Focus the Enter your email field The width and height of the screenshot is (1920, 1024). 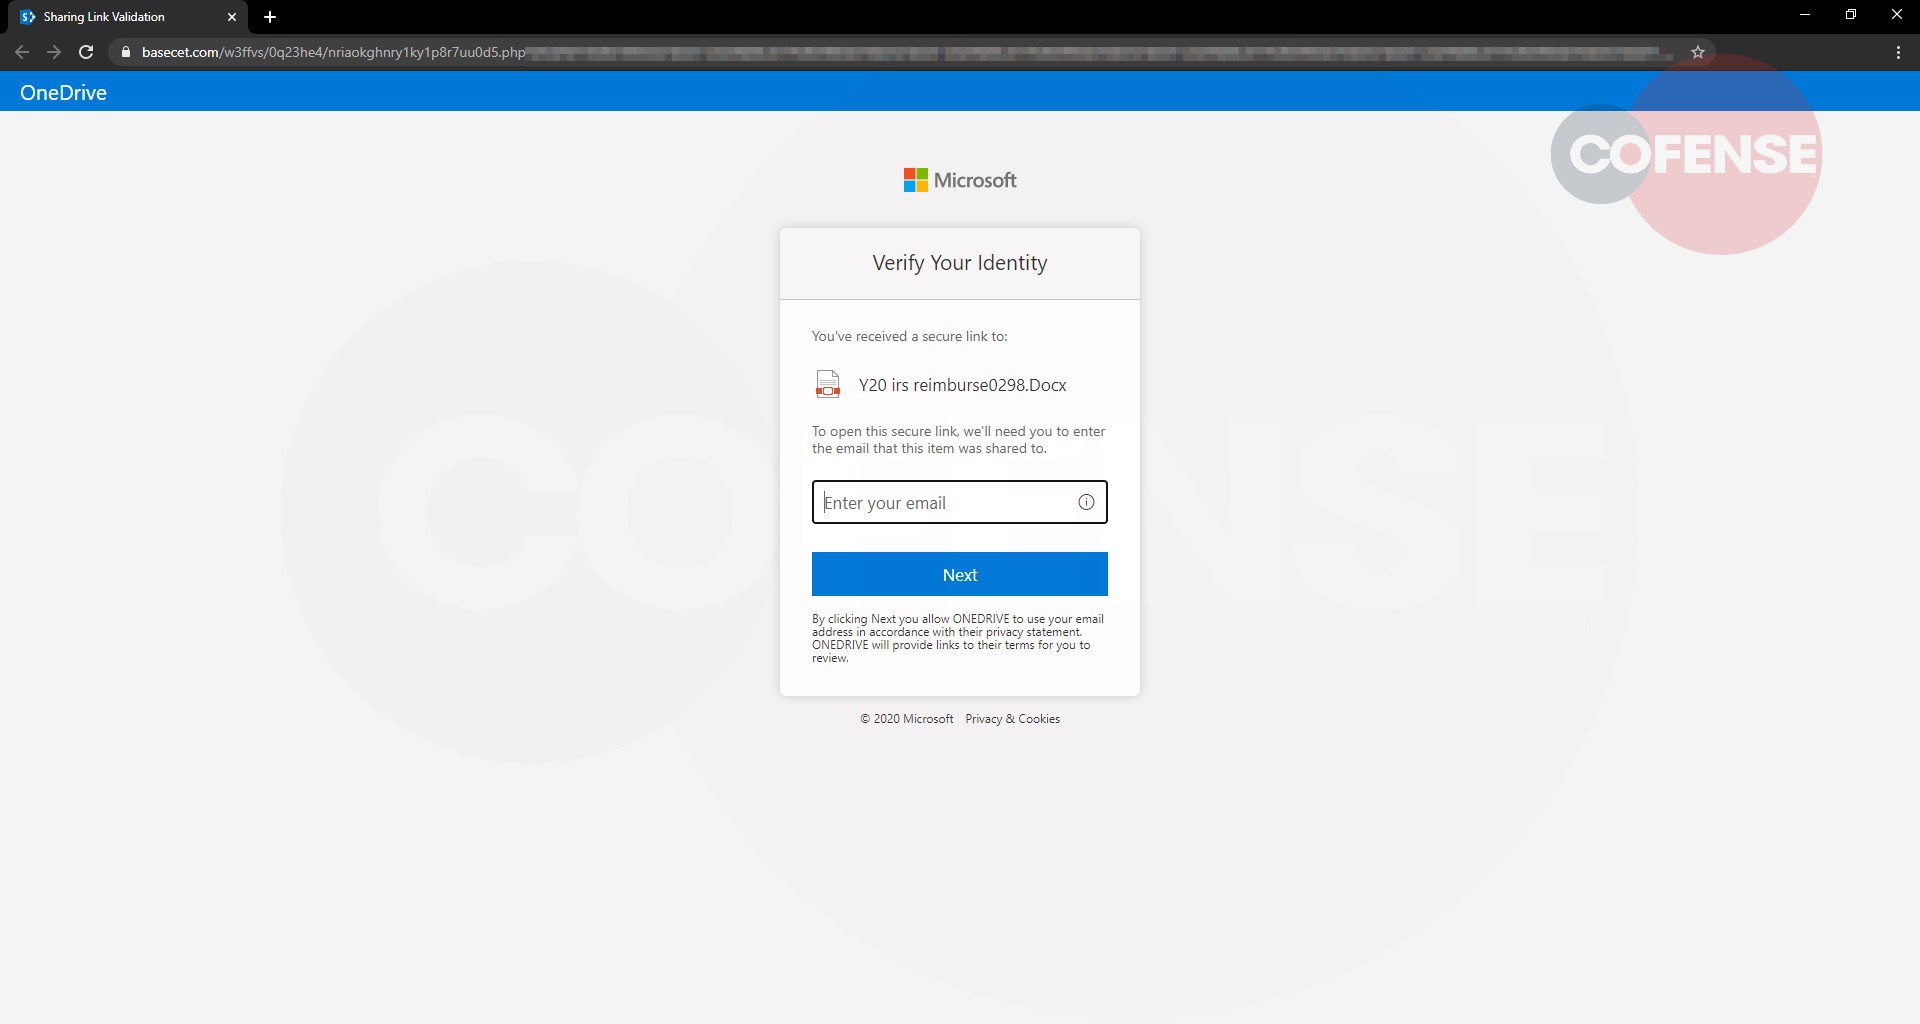coord(959,502)
